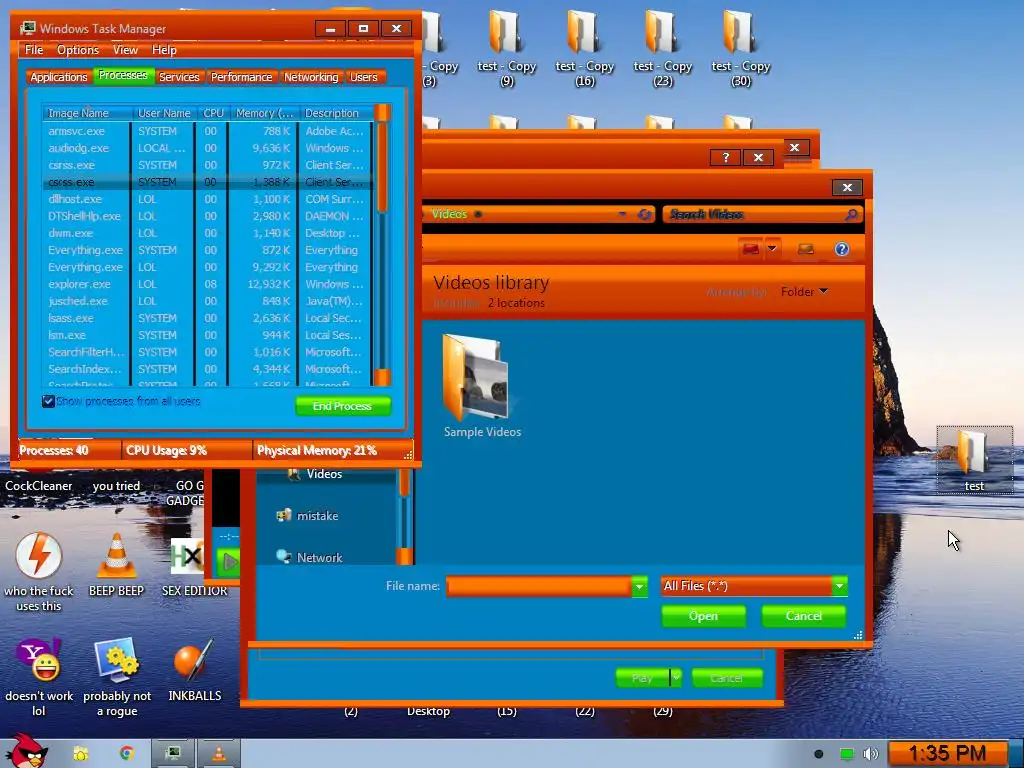
Task: Switch to the Networking tab
Action: coord(311,77)
